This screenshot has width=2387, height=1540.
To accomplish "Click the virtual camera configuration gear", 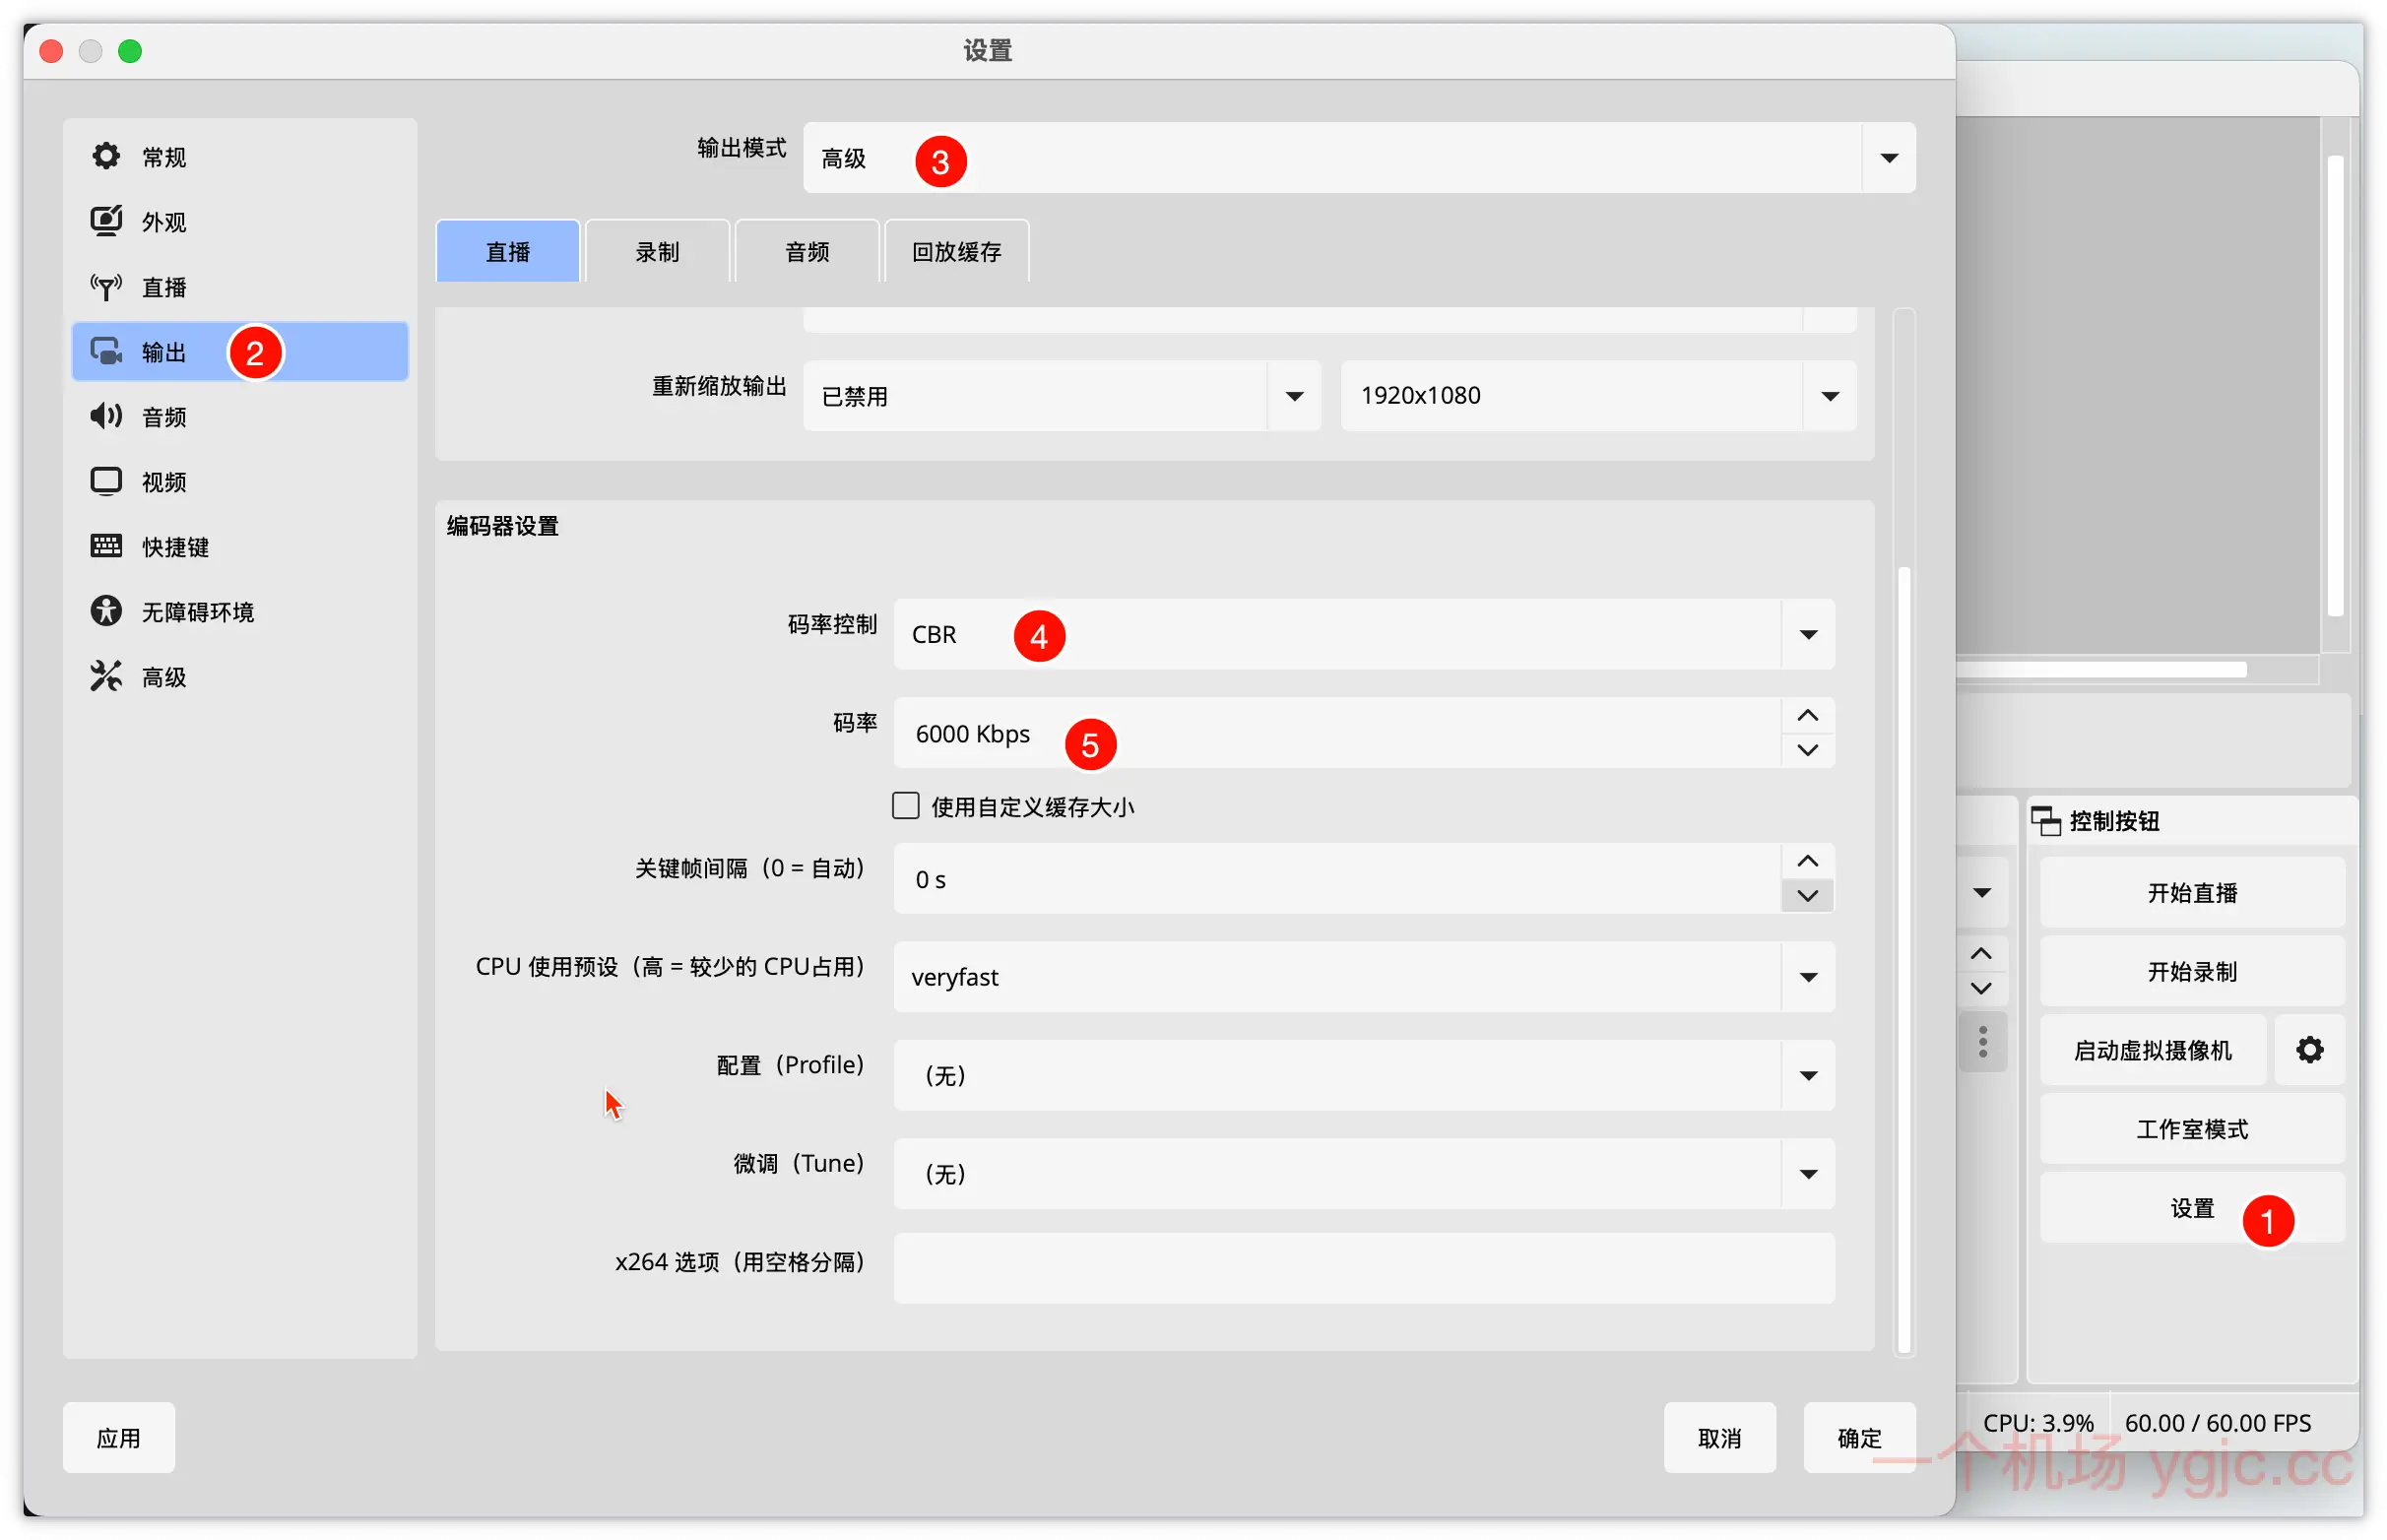I will [2310, 1050].
